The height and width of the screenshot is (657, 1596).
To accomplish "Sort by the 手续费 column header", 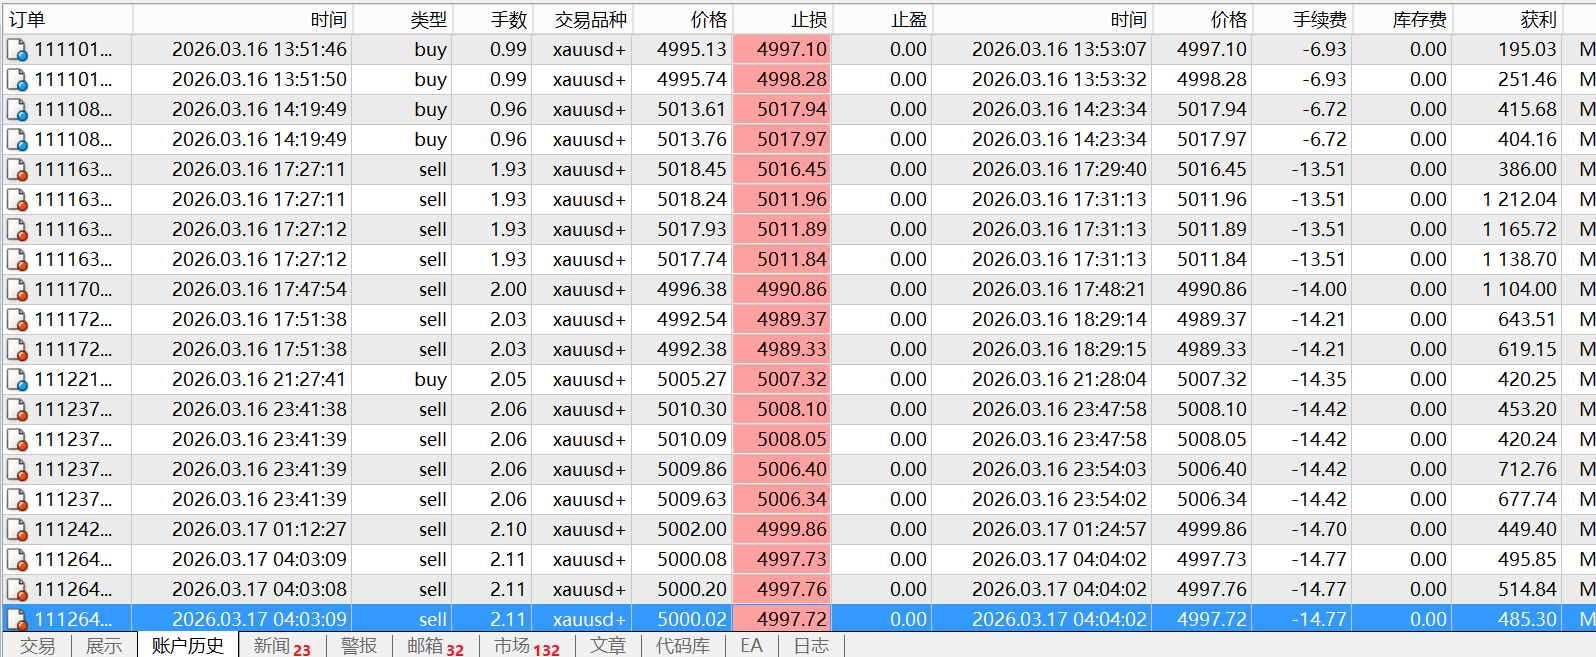I will tap(1302, 19).
